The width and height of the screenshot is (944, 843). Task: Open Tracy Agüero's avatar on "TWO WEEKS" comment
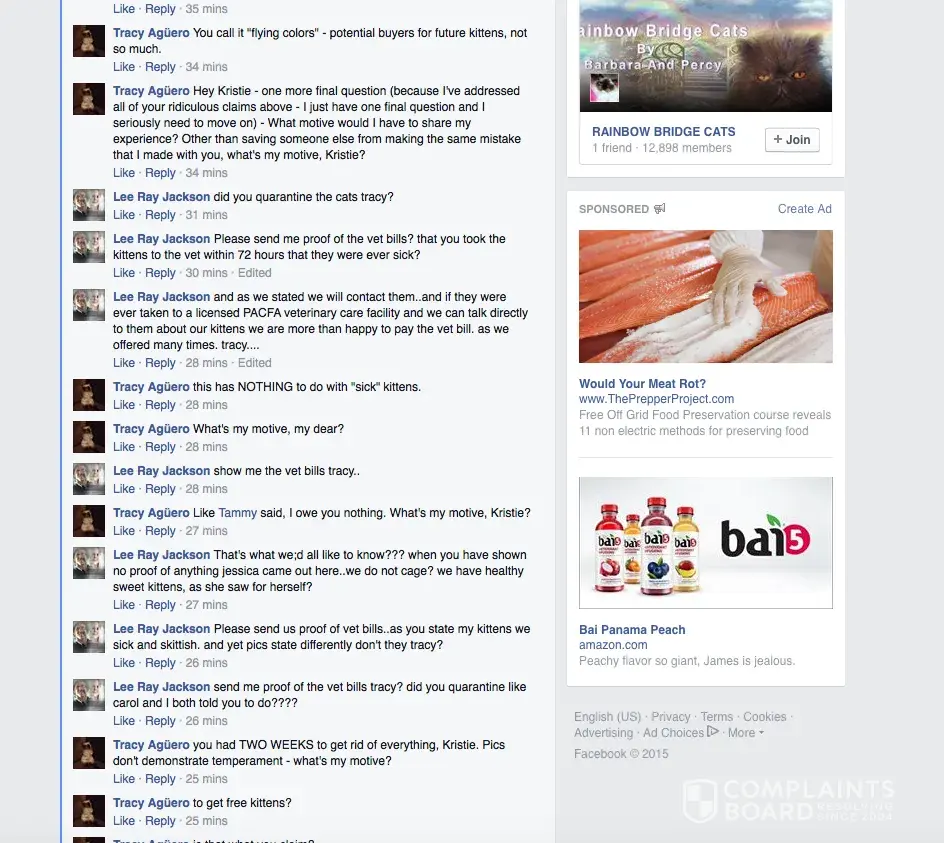(89, 753)
